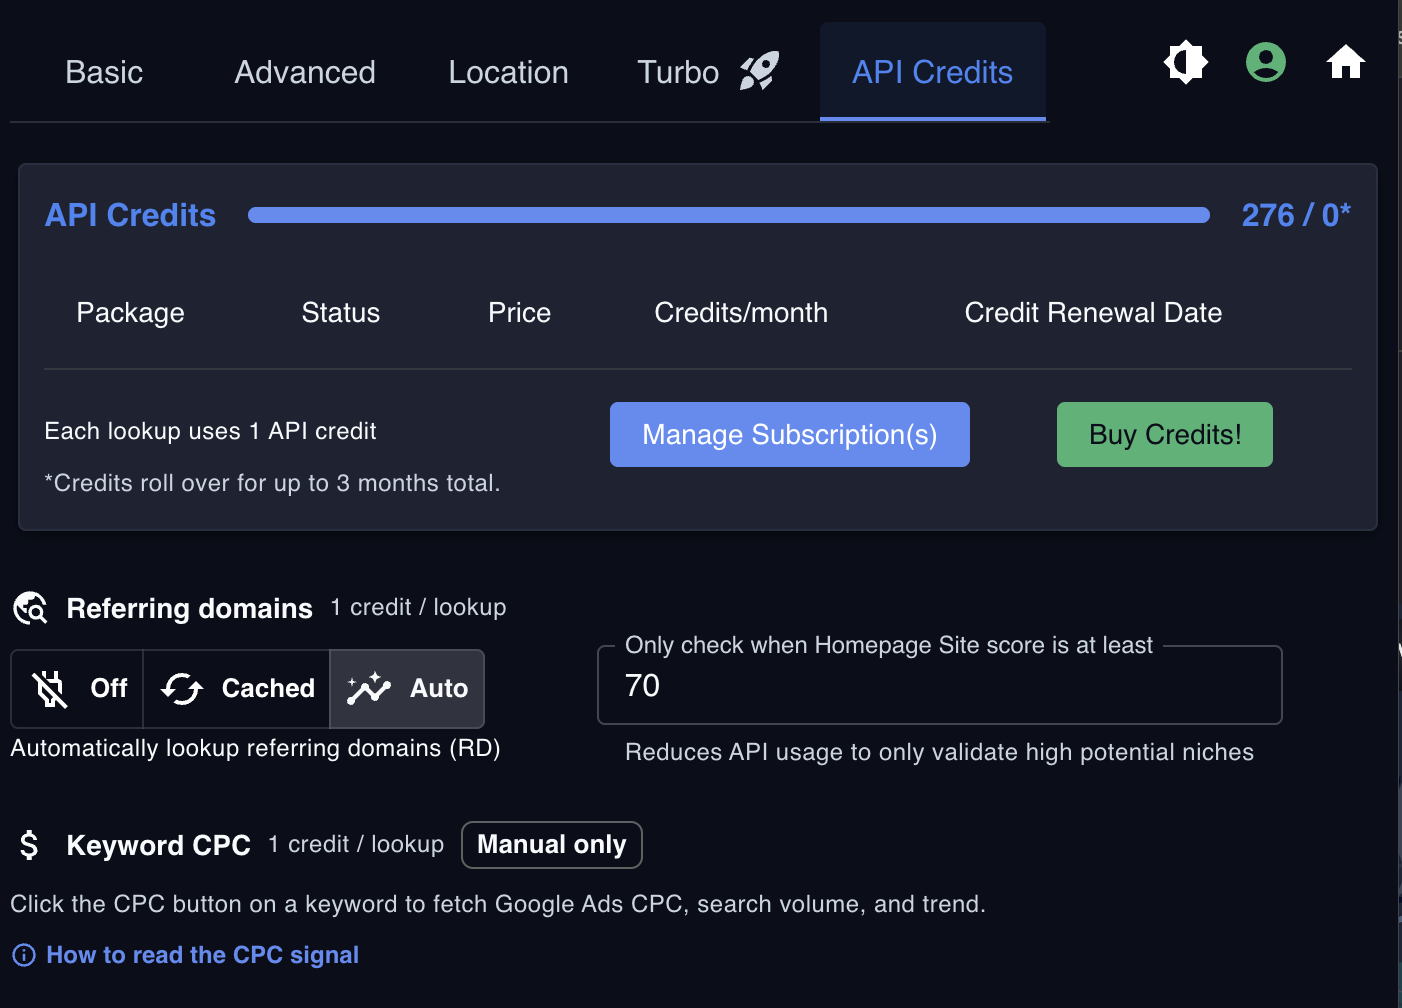Click the Keyword CPC heading

coord(159,845)
